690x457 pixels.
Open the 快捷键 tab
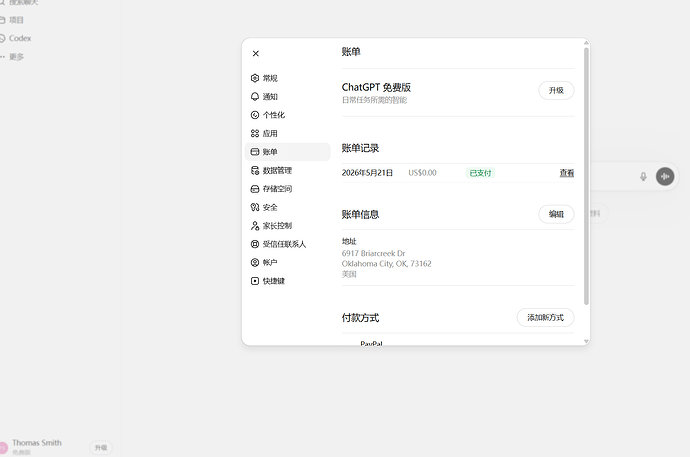coord(287,281)
